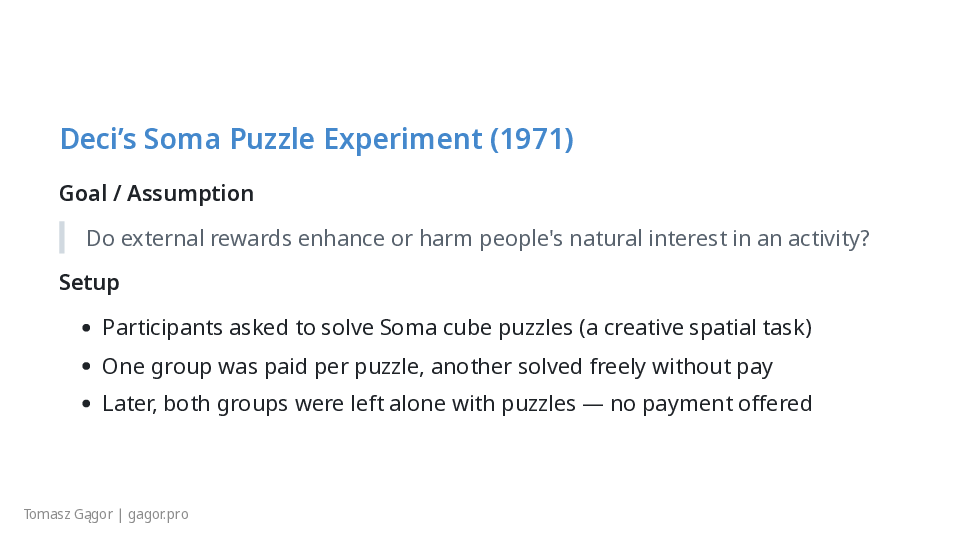The image size is (960, 540).
Task: Click the slide title "Deci's Soma Puzzle Experiment"
Action: (x=270, y=139)
